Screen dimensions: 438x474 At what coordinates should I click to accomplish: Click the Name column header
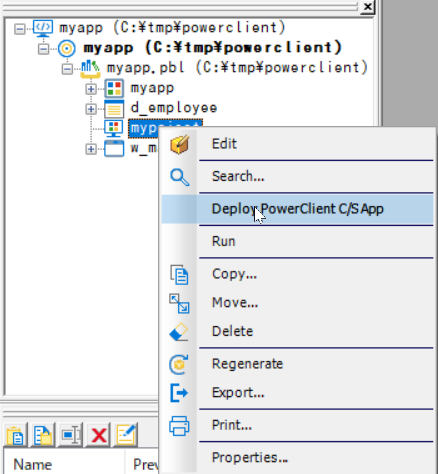pyautogui.click(x=64, y=464)
